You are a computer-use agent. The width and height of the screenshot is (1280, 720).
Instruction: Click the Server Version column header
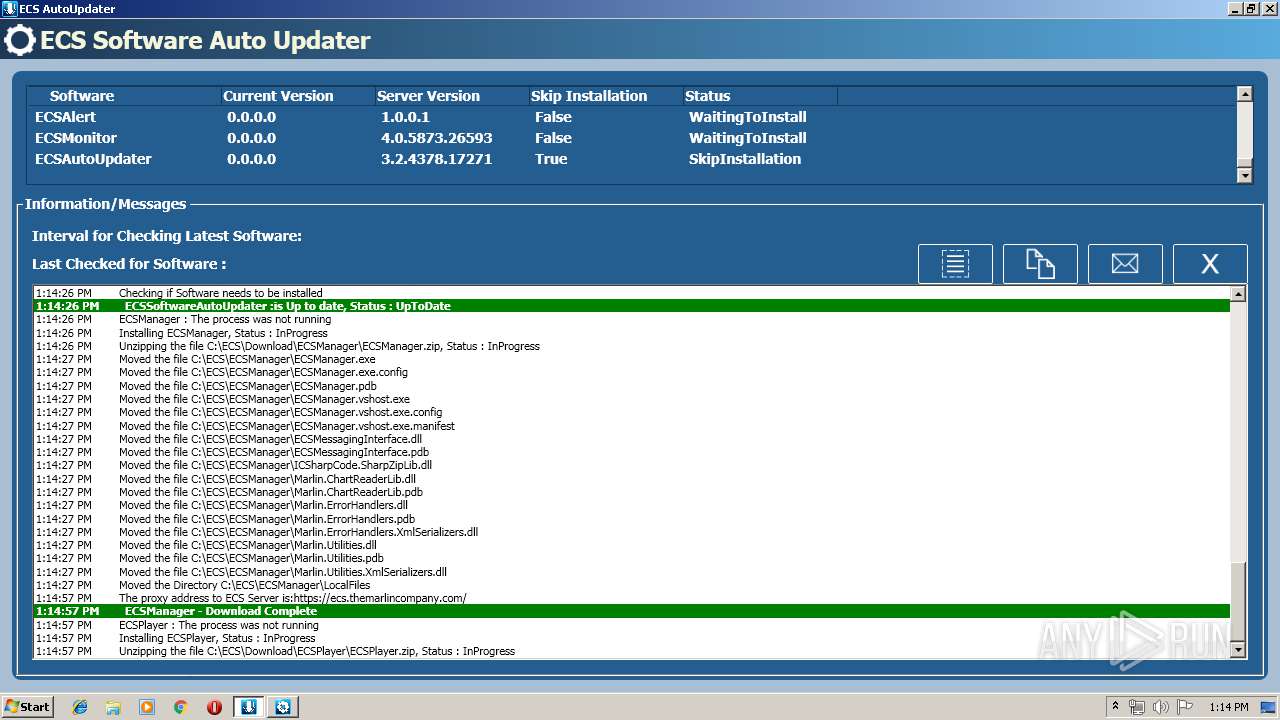(451, 96)
